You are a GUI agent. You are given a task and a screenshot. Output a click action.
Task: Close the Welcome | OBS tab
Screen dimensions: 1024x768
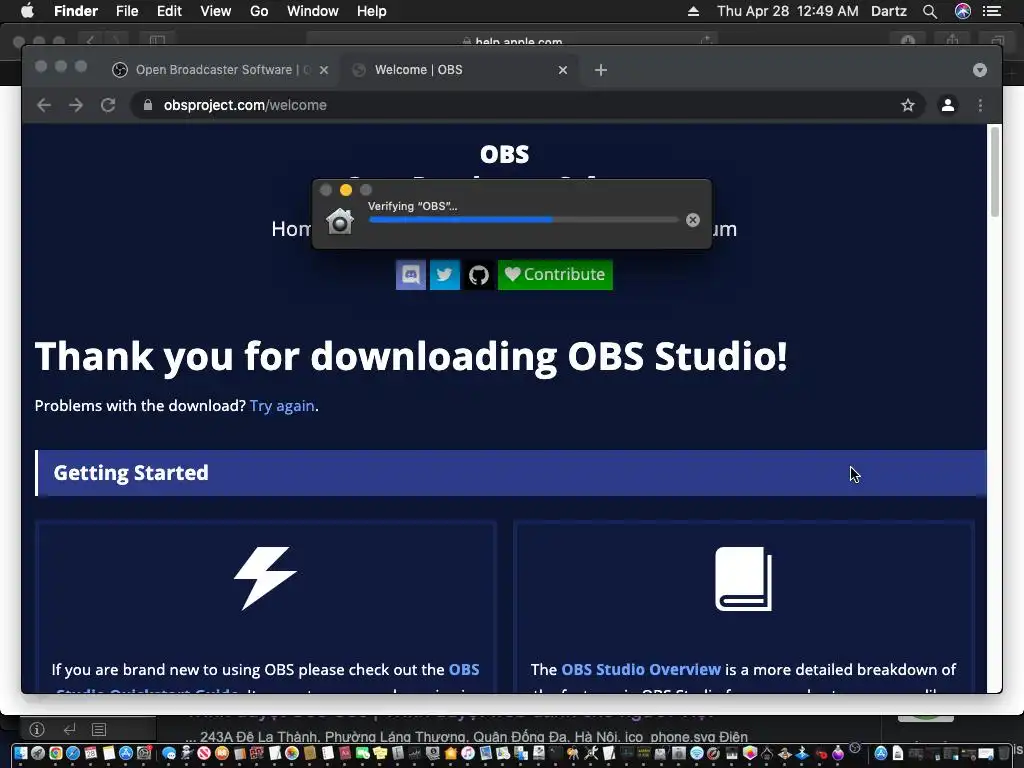[x=563, y=70]
